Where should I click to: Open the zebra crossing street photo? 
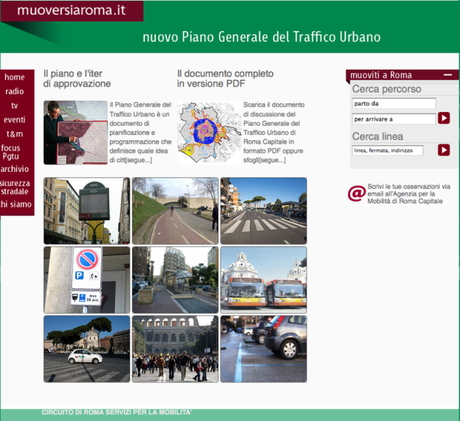point(264,211)
